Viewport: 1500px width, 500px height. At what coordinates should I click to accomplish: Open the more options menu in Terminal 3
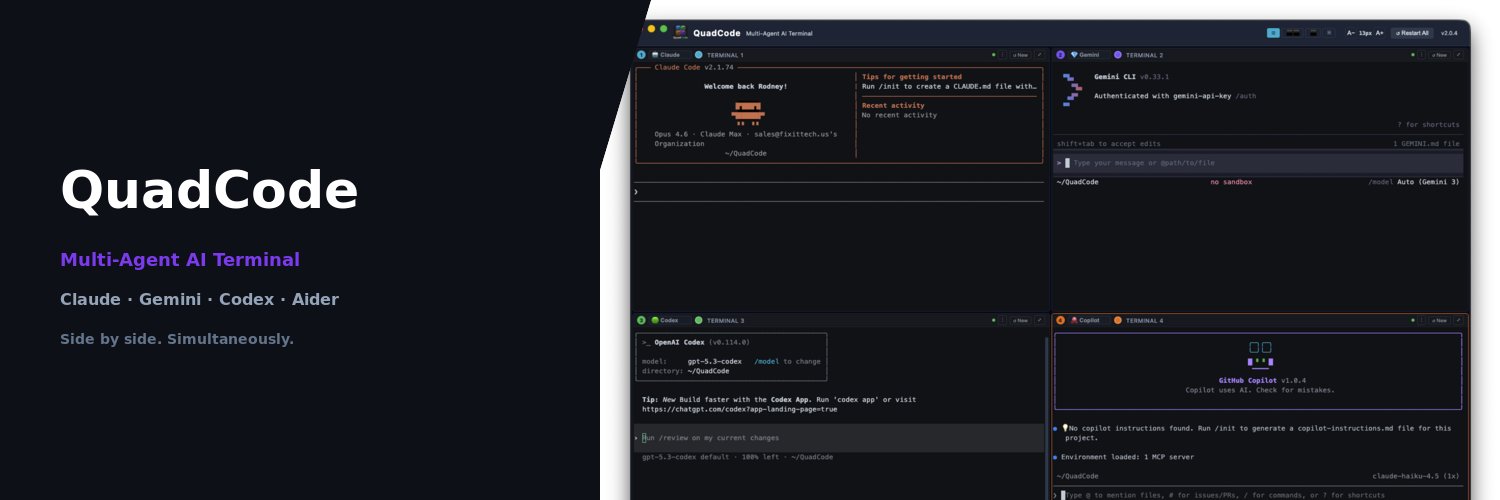click(x=1002, y=320)
